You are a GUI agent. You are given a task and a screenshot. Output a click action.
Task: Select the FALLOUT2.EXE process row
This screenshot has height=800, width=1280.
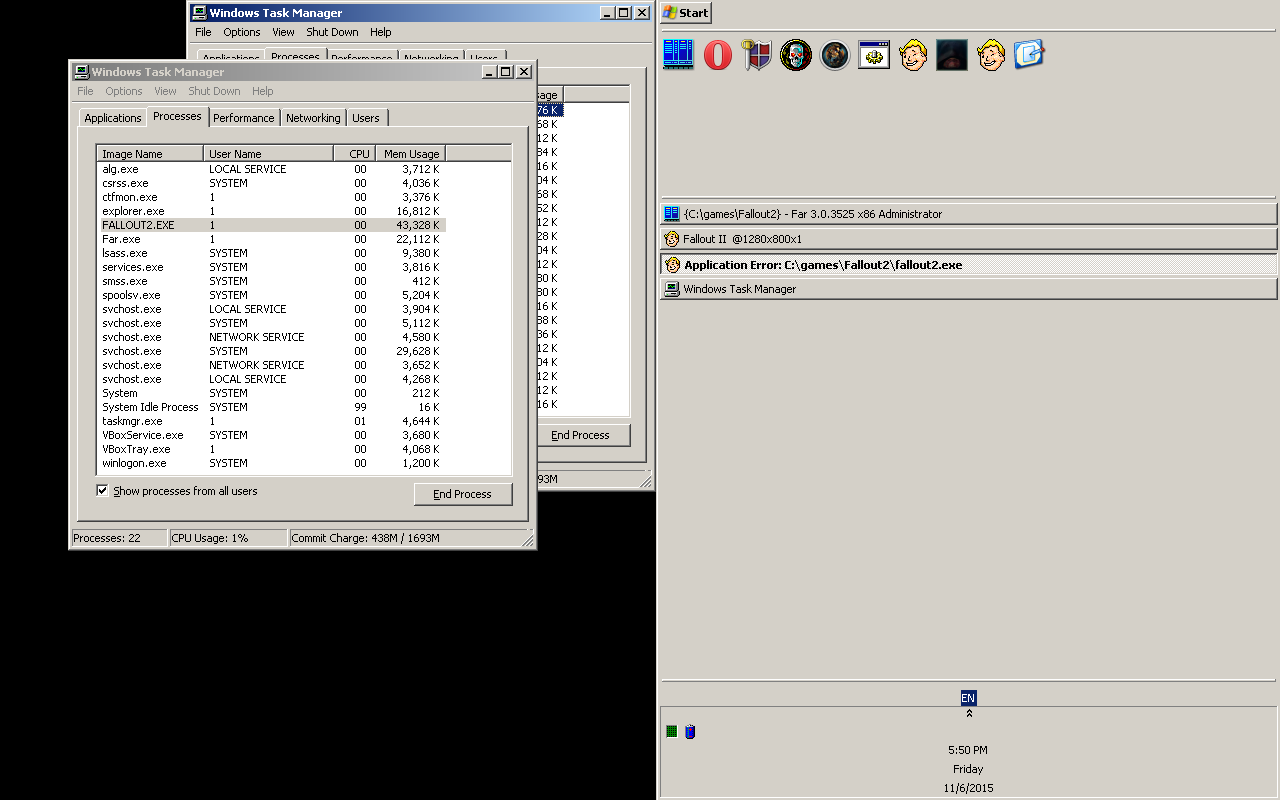tap(271, 225)
